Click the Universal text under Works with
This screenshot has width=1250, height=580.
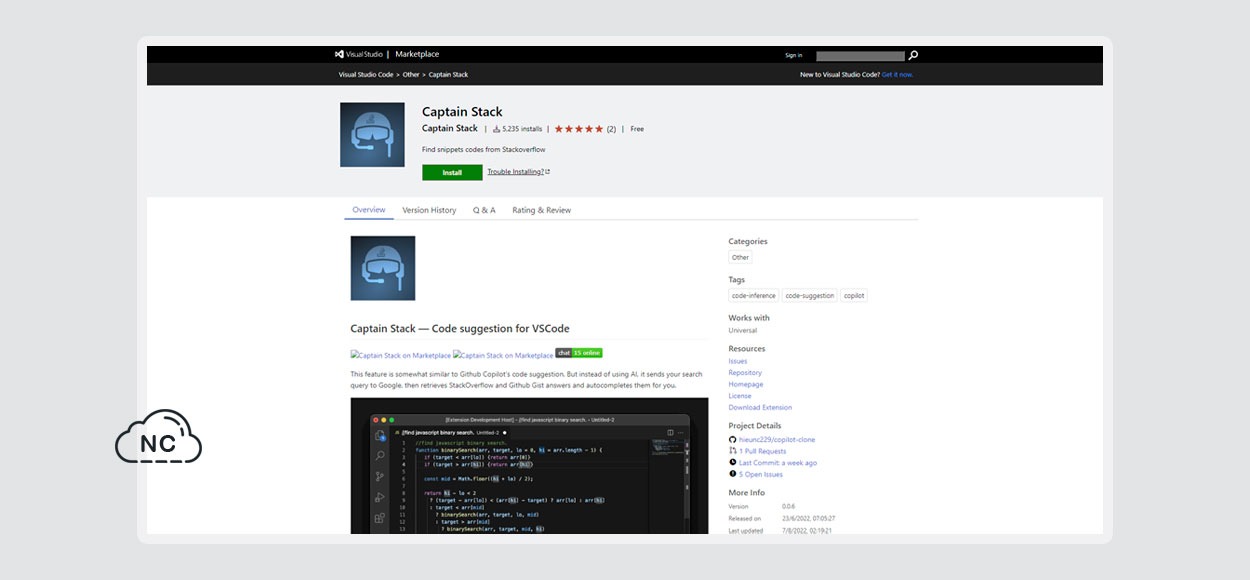(743, 330)
